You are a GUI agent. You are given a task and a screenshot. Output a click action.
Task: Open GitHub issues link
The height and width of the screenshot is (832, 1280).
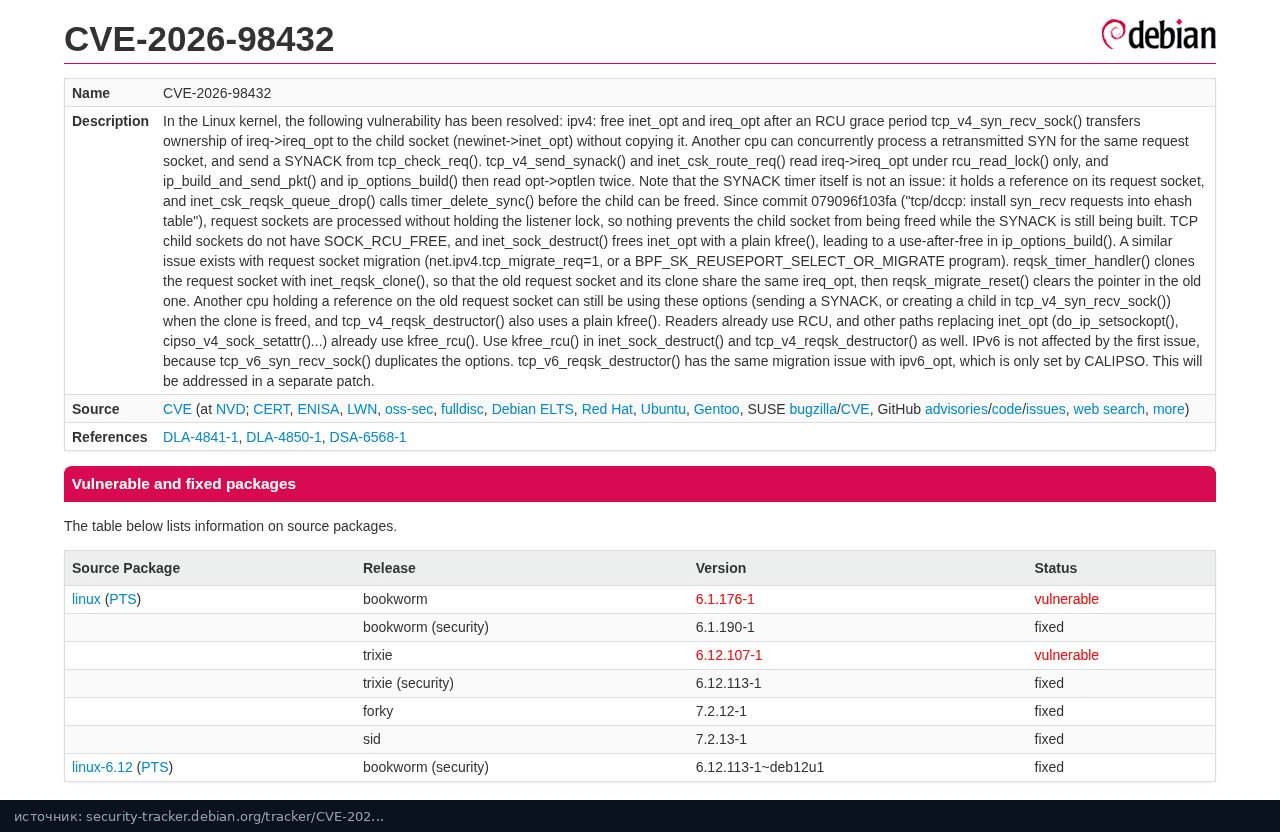pos(1046,409)
